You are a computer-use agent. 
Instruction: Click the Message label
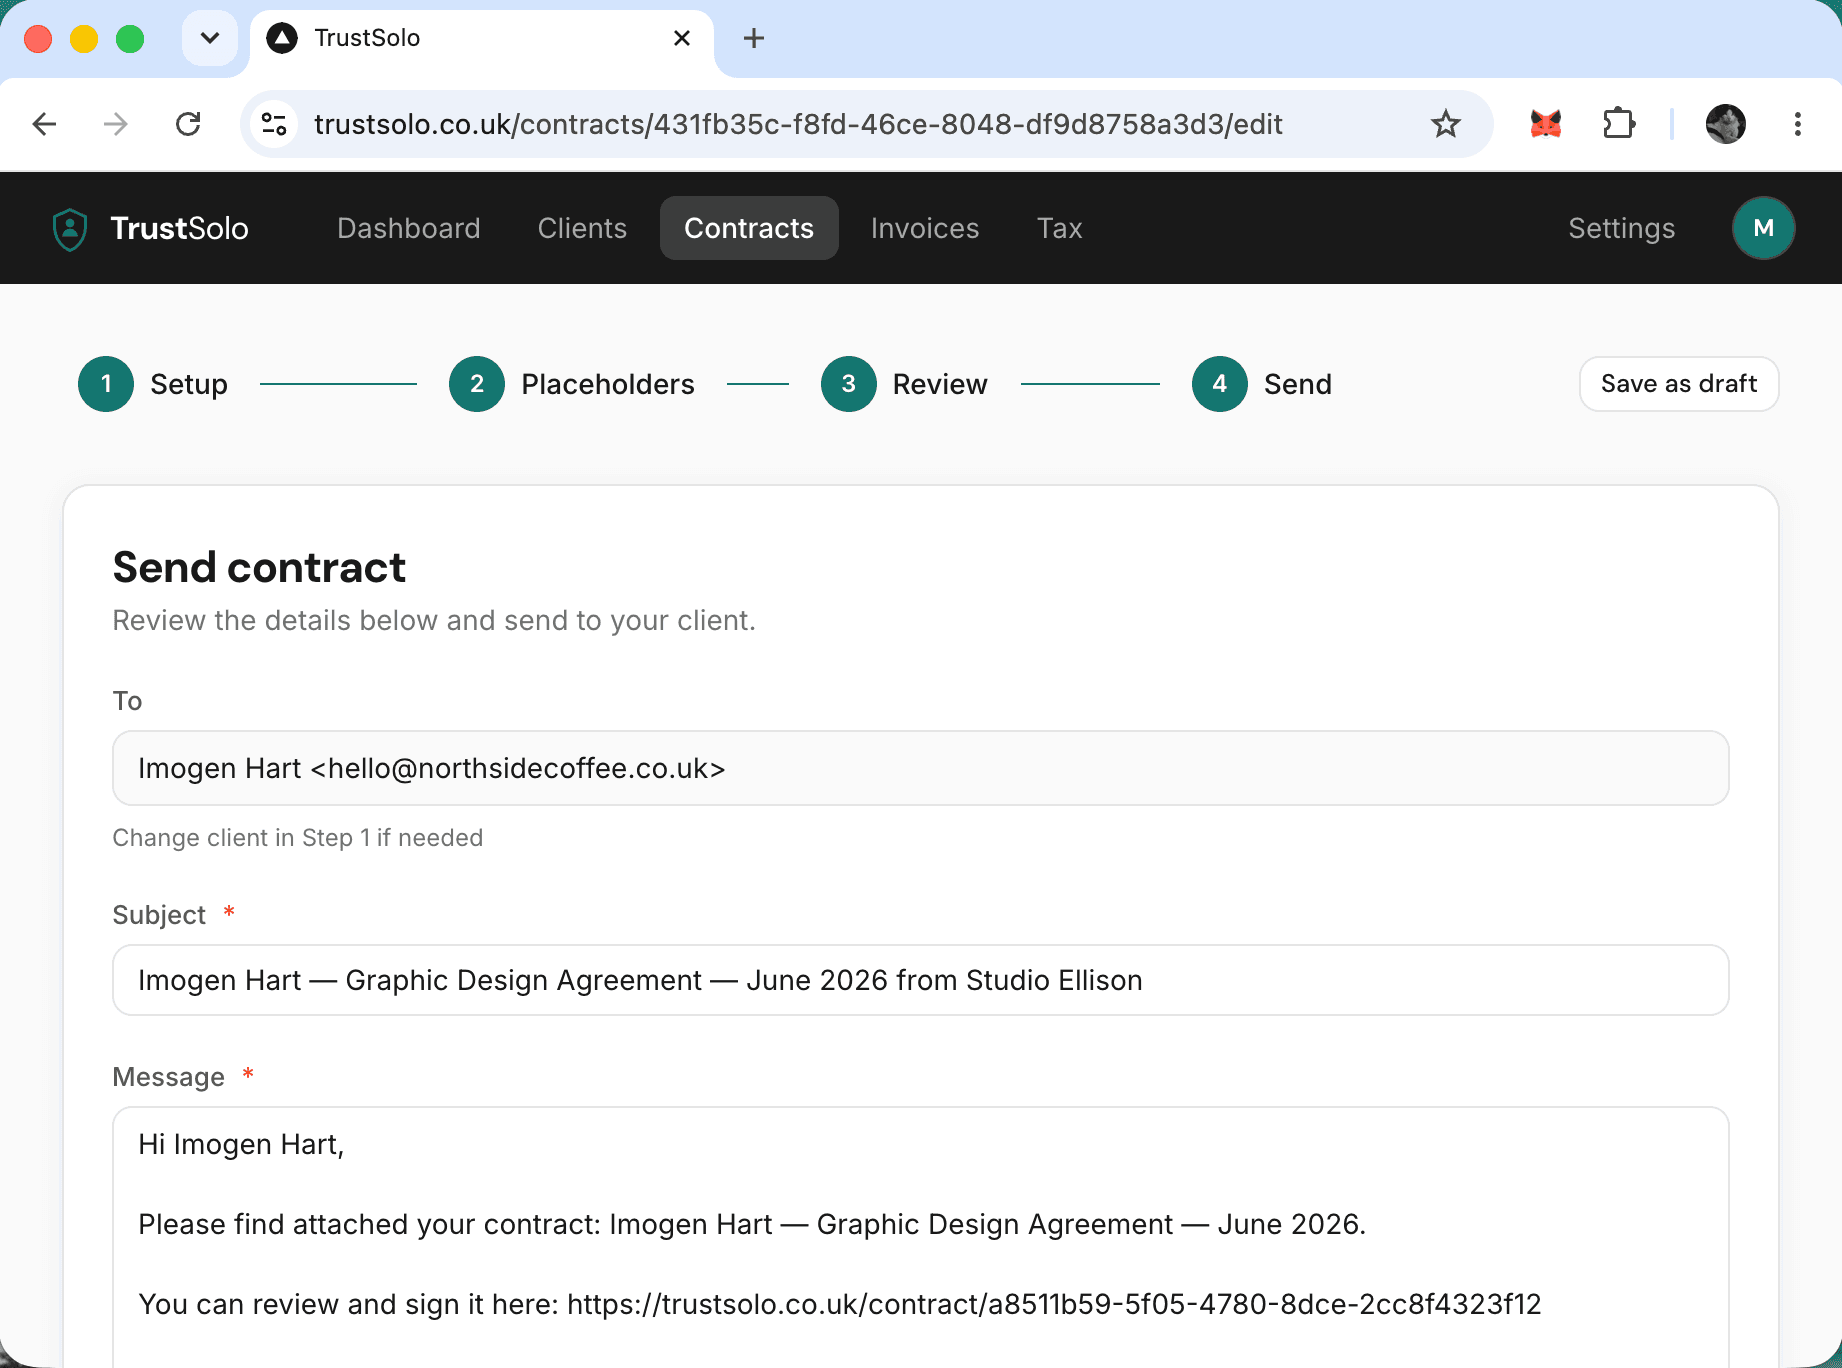pyautogui.click(x=168, y=1077)
